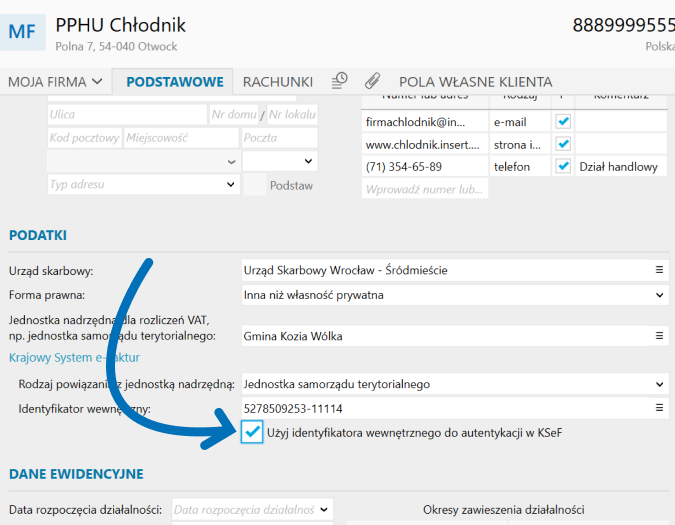Switch to the RACHUNKI tab
The width and height of the screenshot is (675, 525).
coord(277,82)
